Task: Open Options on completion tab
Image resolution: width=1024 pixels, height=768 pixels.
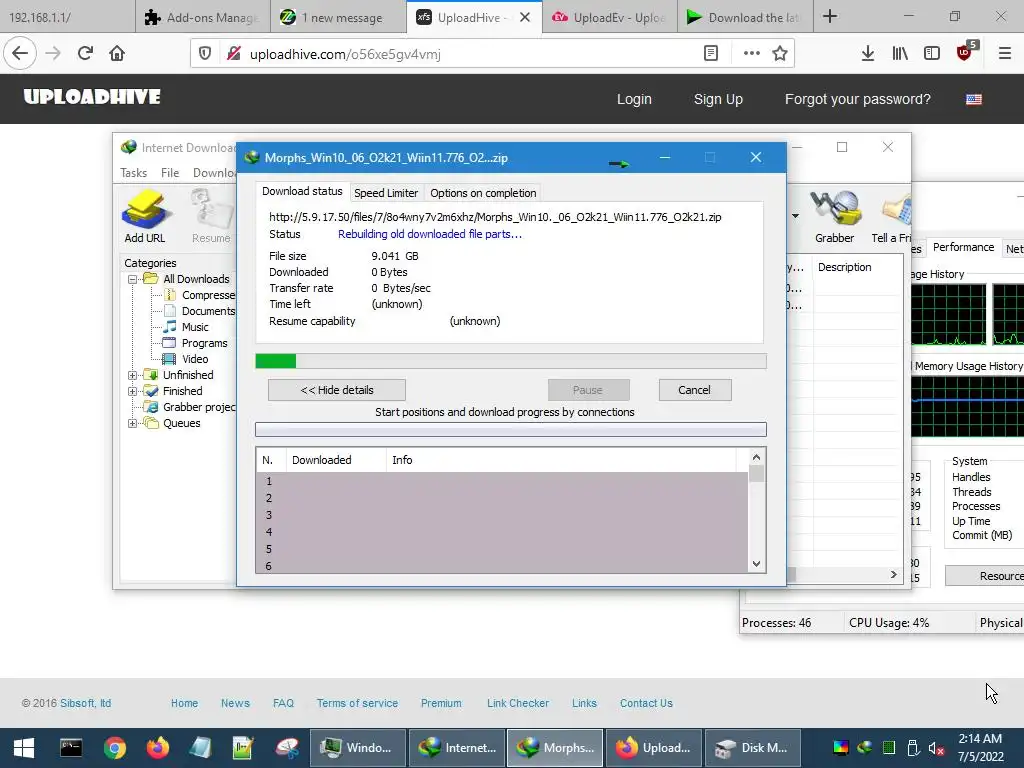Action: click(483, 193)
